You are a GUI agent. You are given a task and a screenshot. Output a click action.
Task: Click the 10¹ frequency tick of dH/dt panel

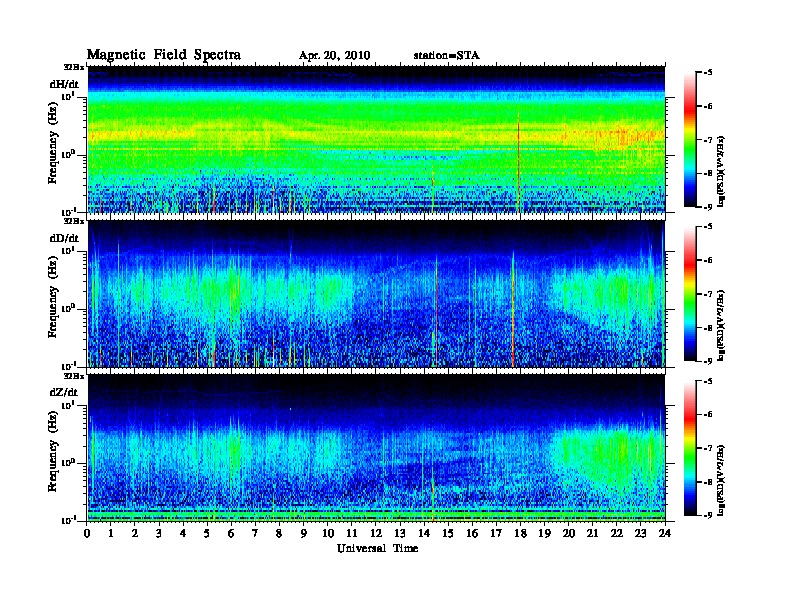click(68, 97)
